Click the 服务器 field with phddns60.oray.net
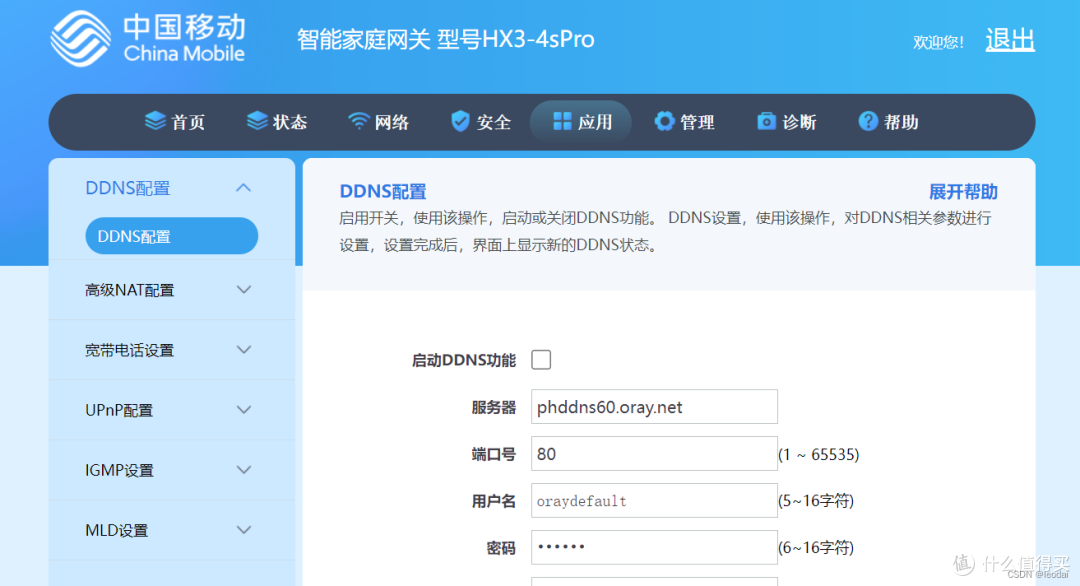 (654, 407)
